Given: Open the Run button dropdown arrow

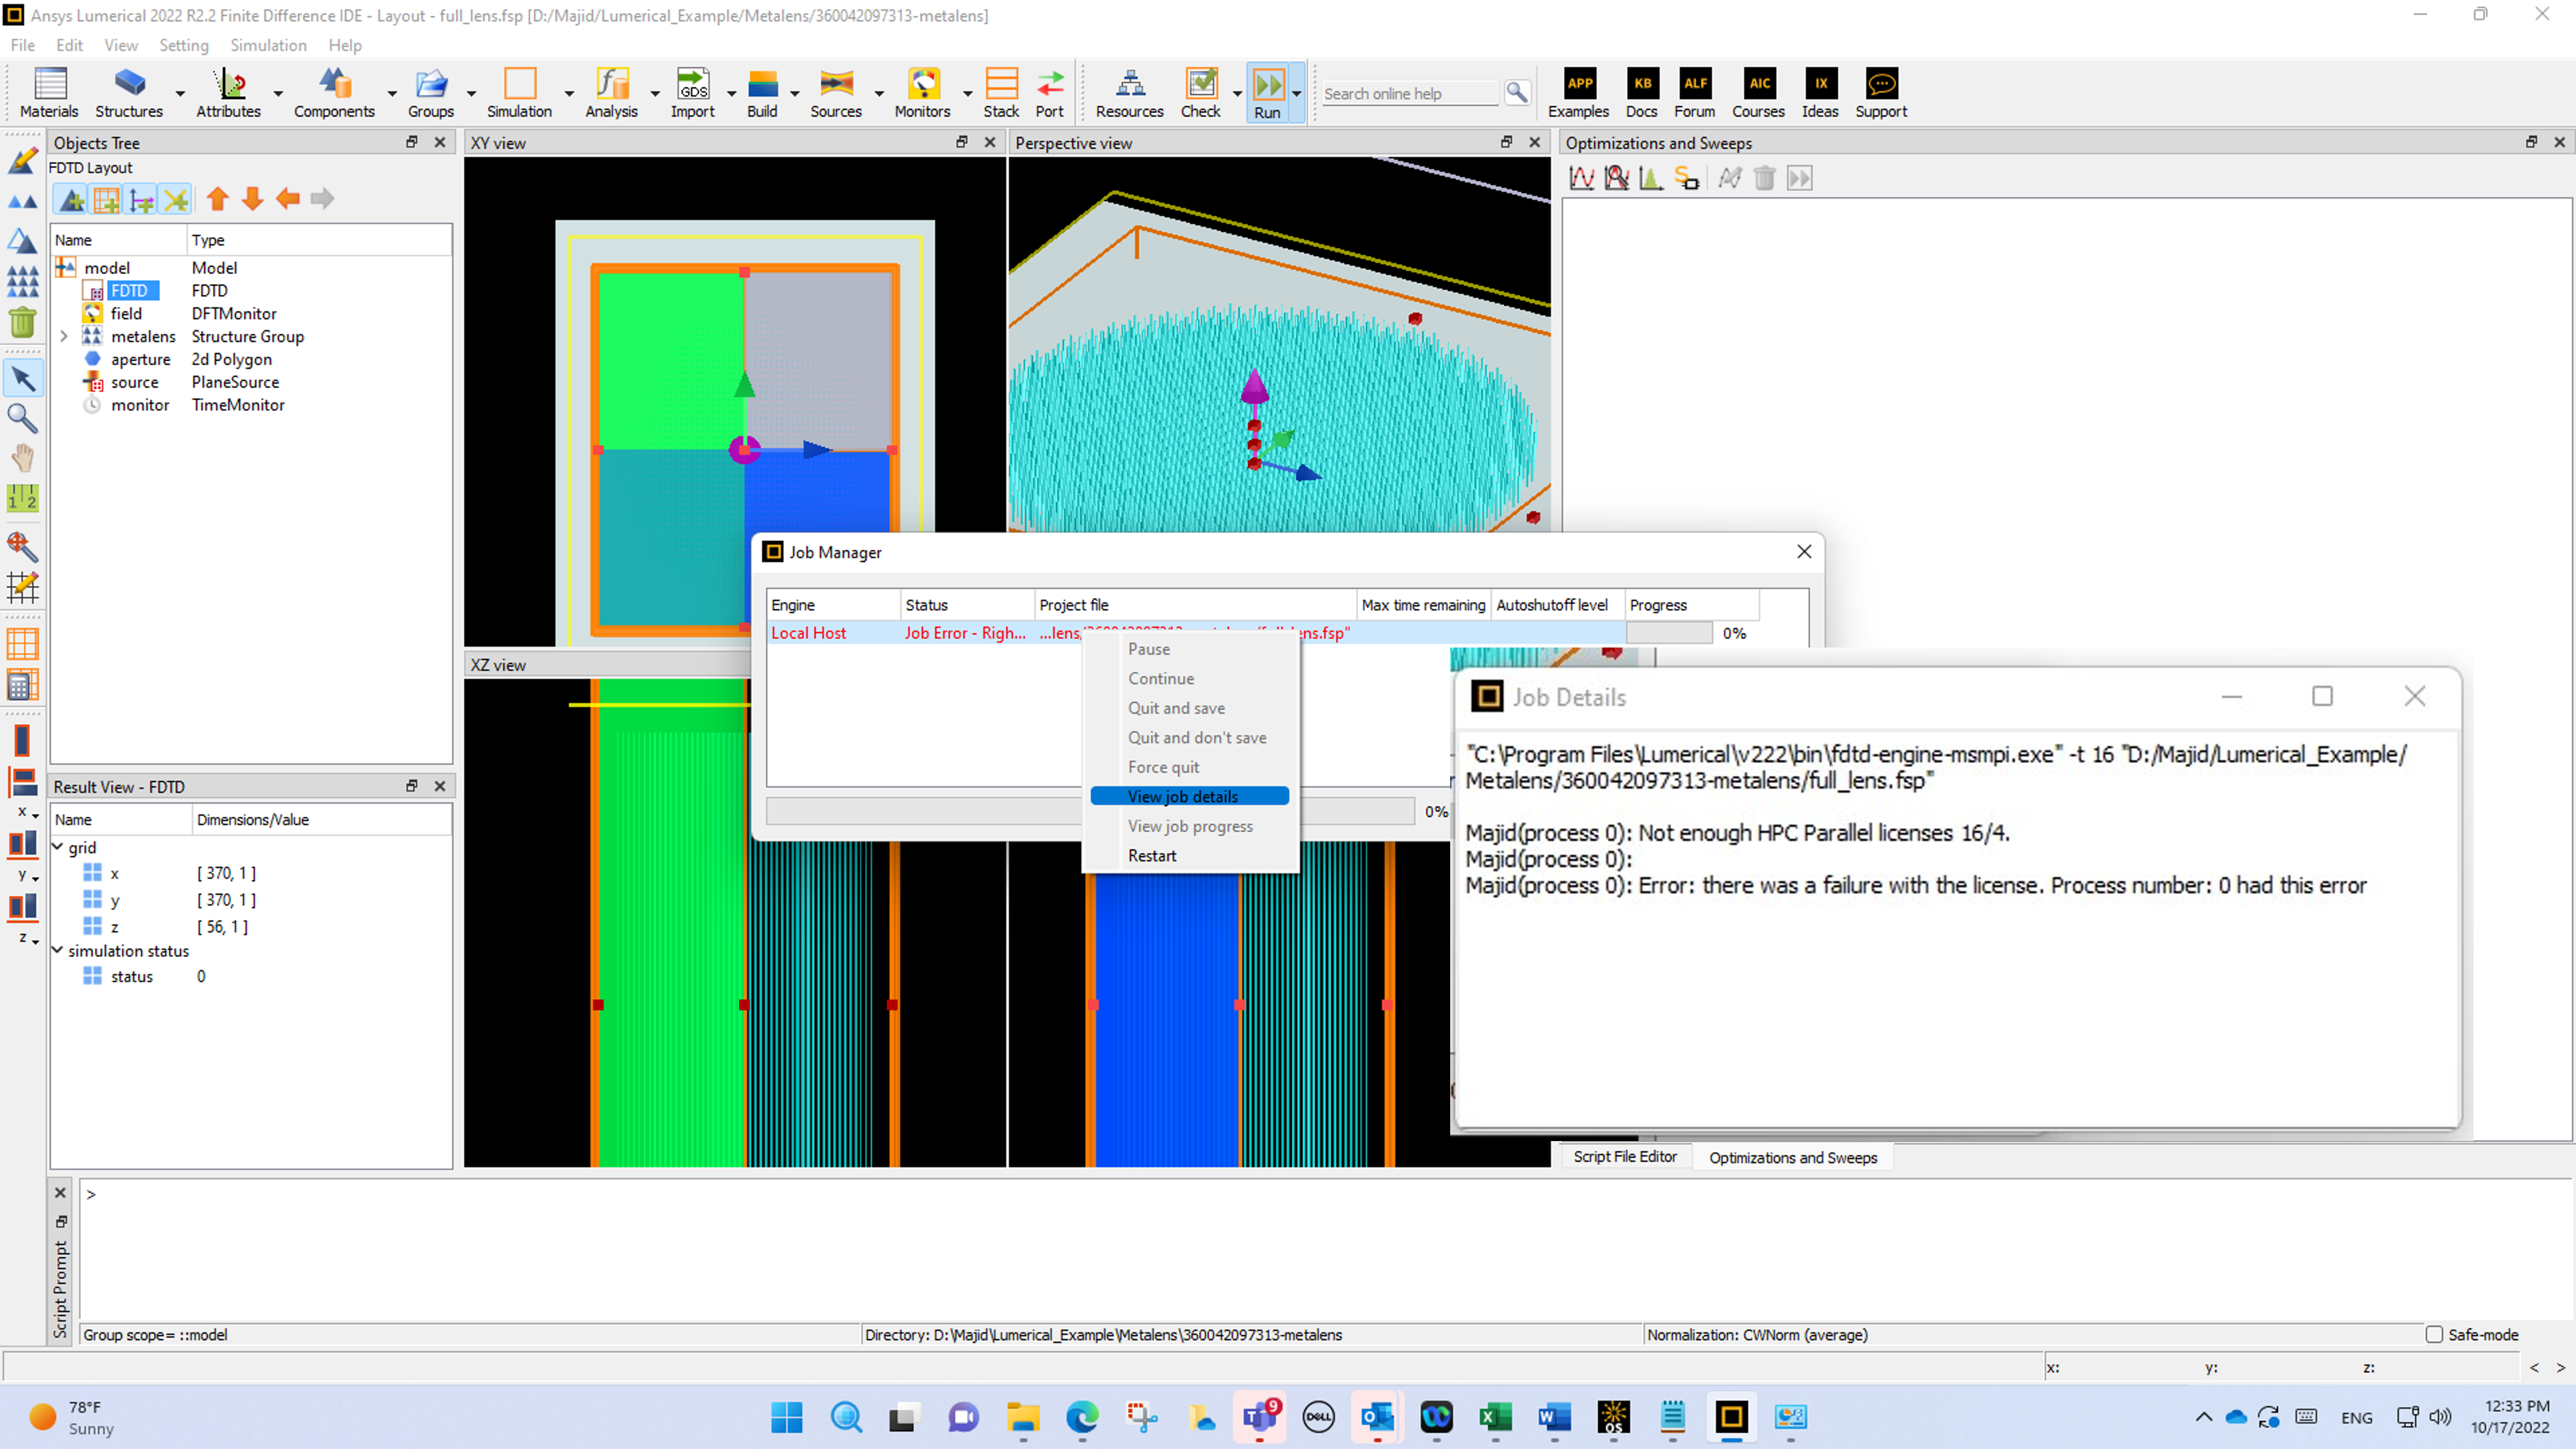Looking at the screenshot, I should [1297, 93].
